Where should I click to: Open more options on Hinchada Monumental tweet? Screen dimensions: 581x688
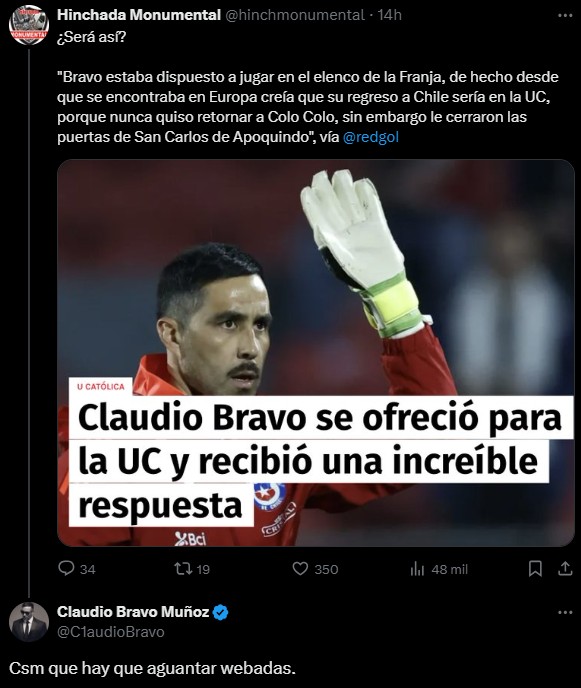pyautogui.click(x=565, y=15)
